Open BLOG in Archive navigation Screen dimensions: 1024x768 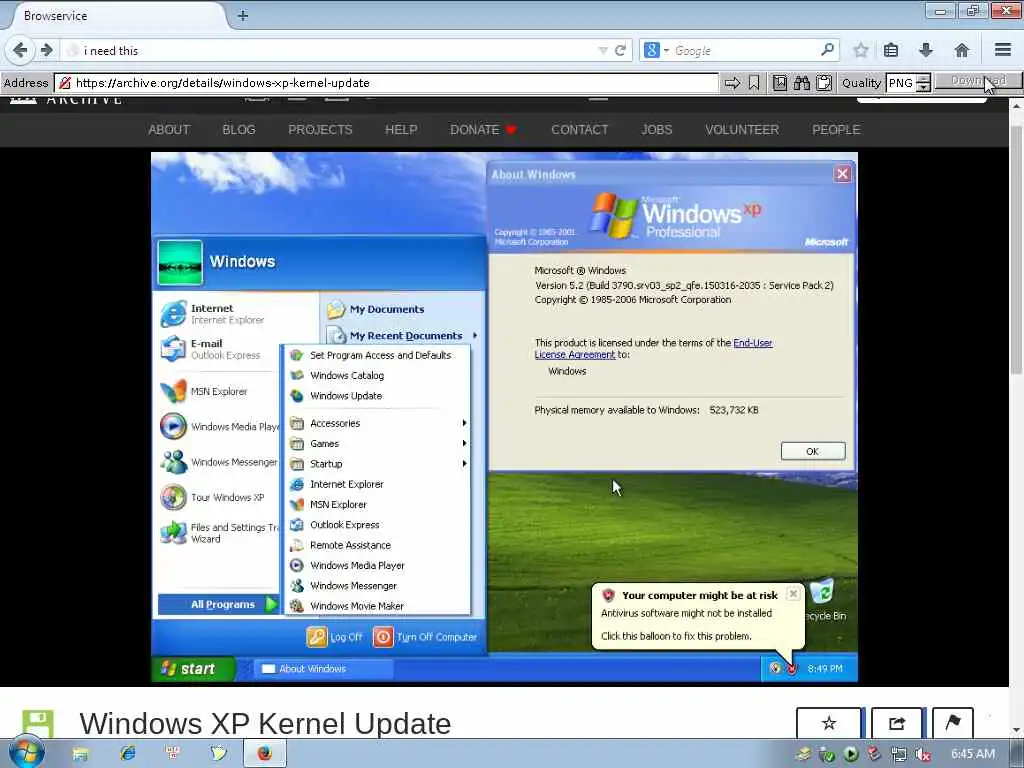click(238, 129)
